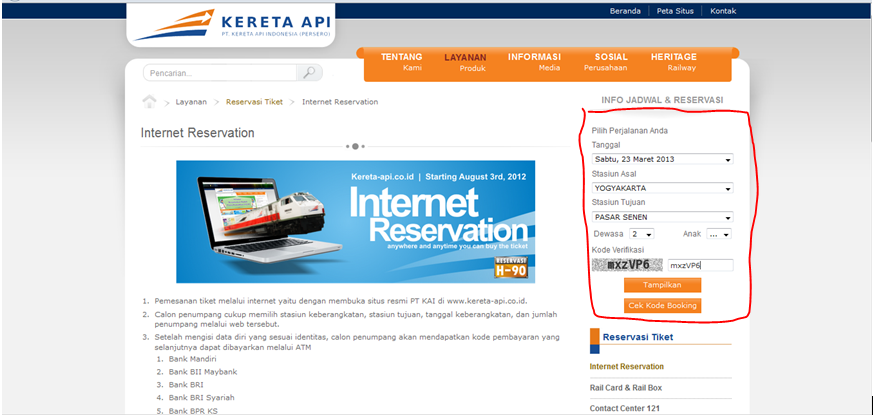This screenshot has width=873, height=415.
Task: Click the mxzVP6 captcha image
Action: tap(627, 265)
